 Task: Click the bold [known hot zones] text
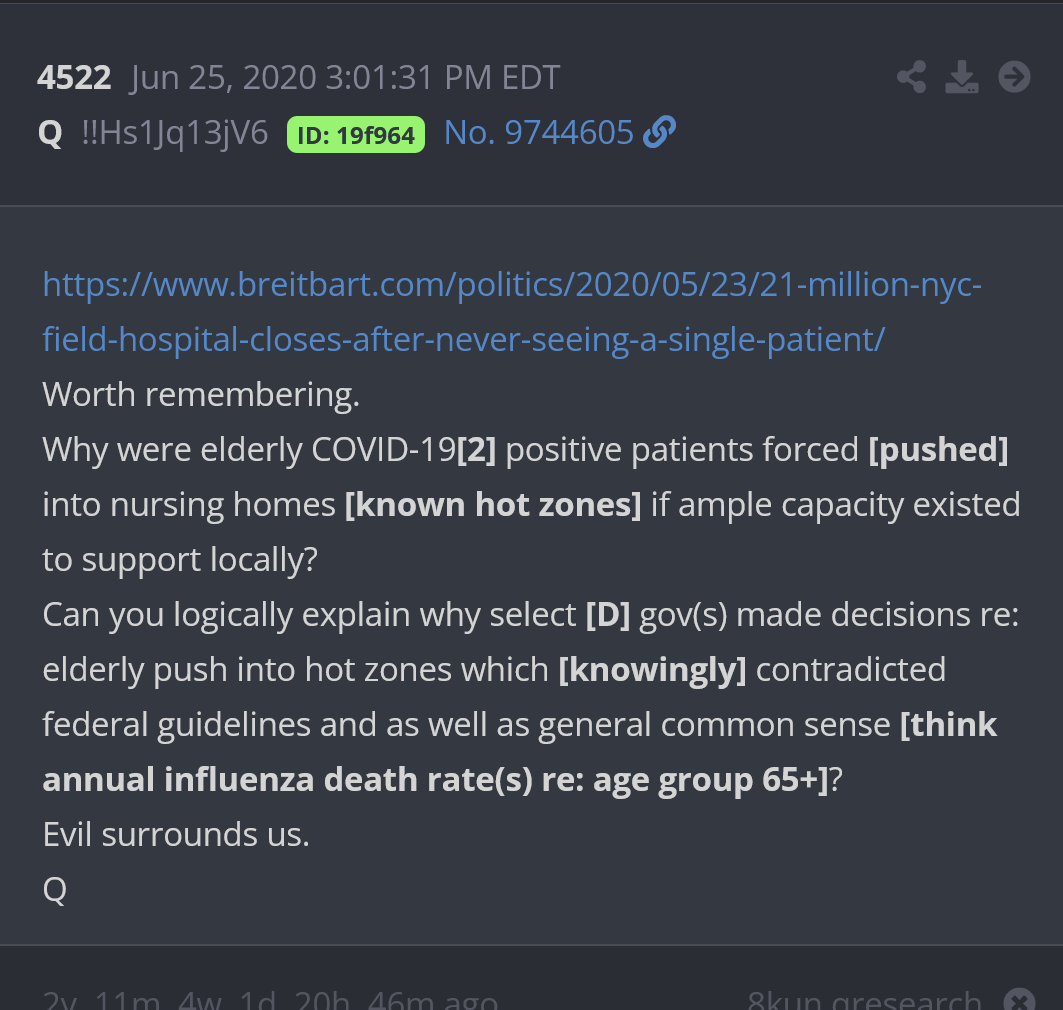493,505
